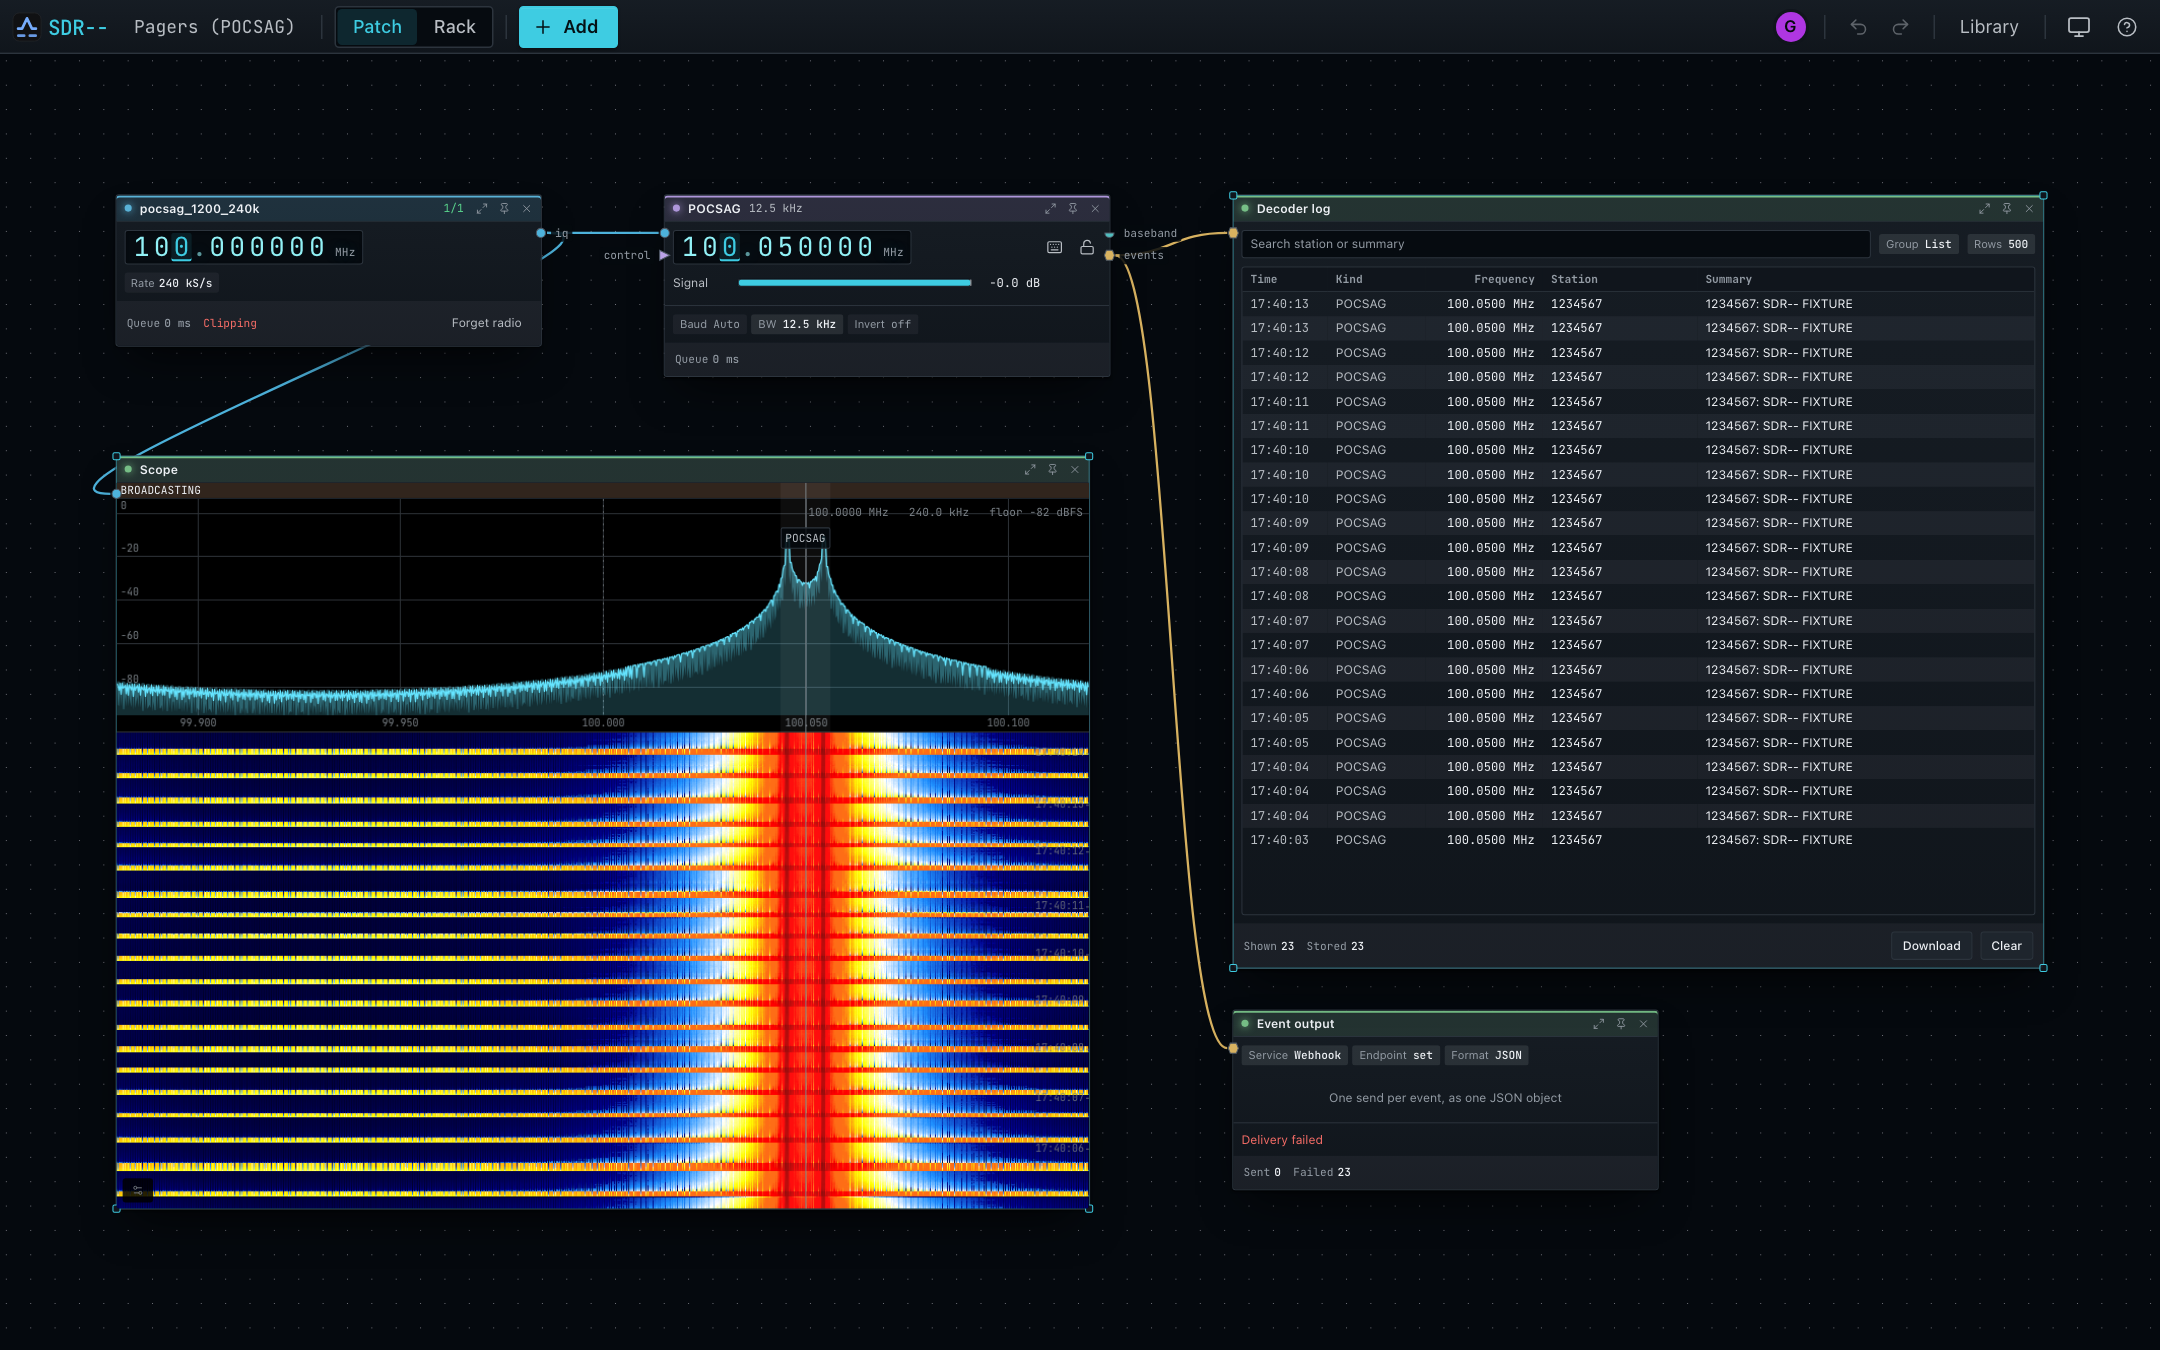Click the Rate 240 kS/s chip
The height and width of the screenshot is (1350, 2160).
pos(171,283)
